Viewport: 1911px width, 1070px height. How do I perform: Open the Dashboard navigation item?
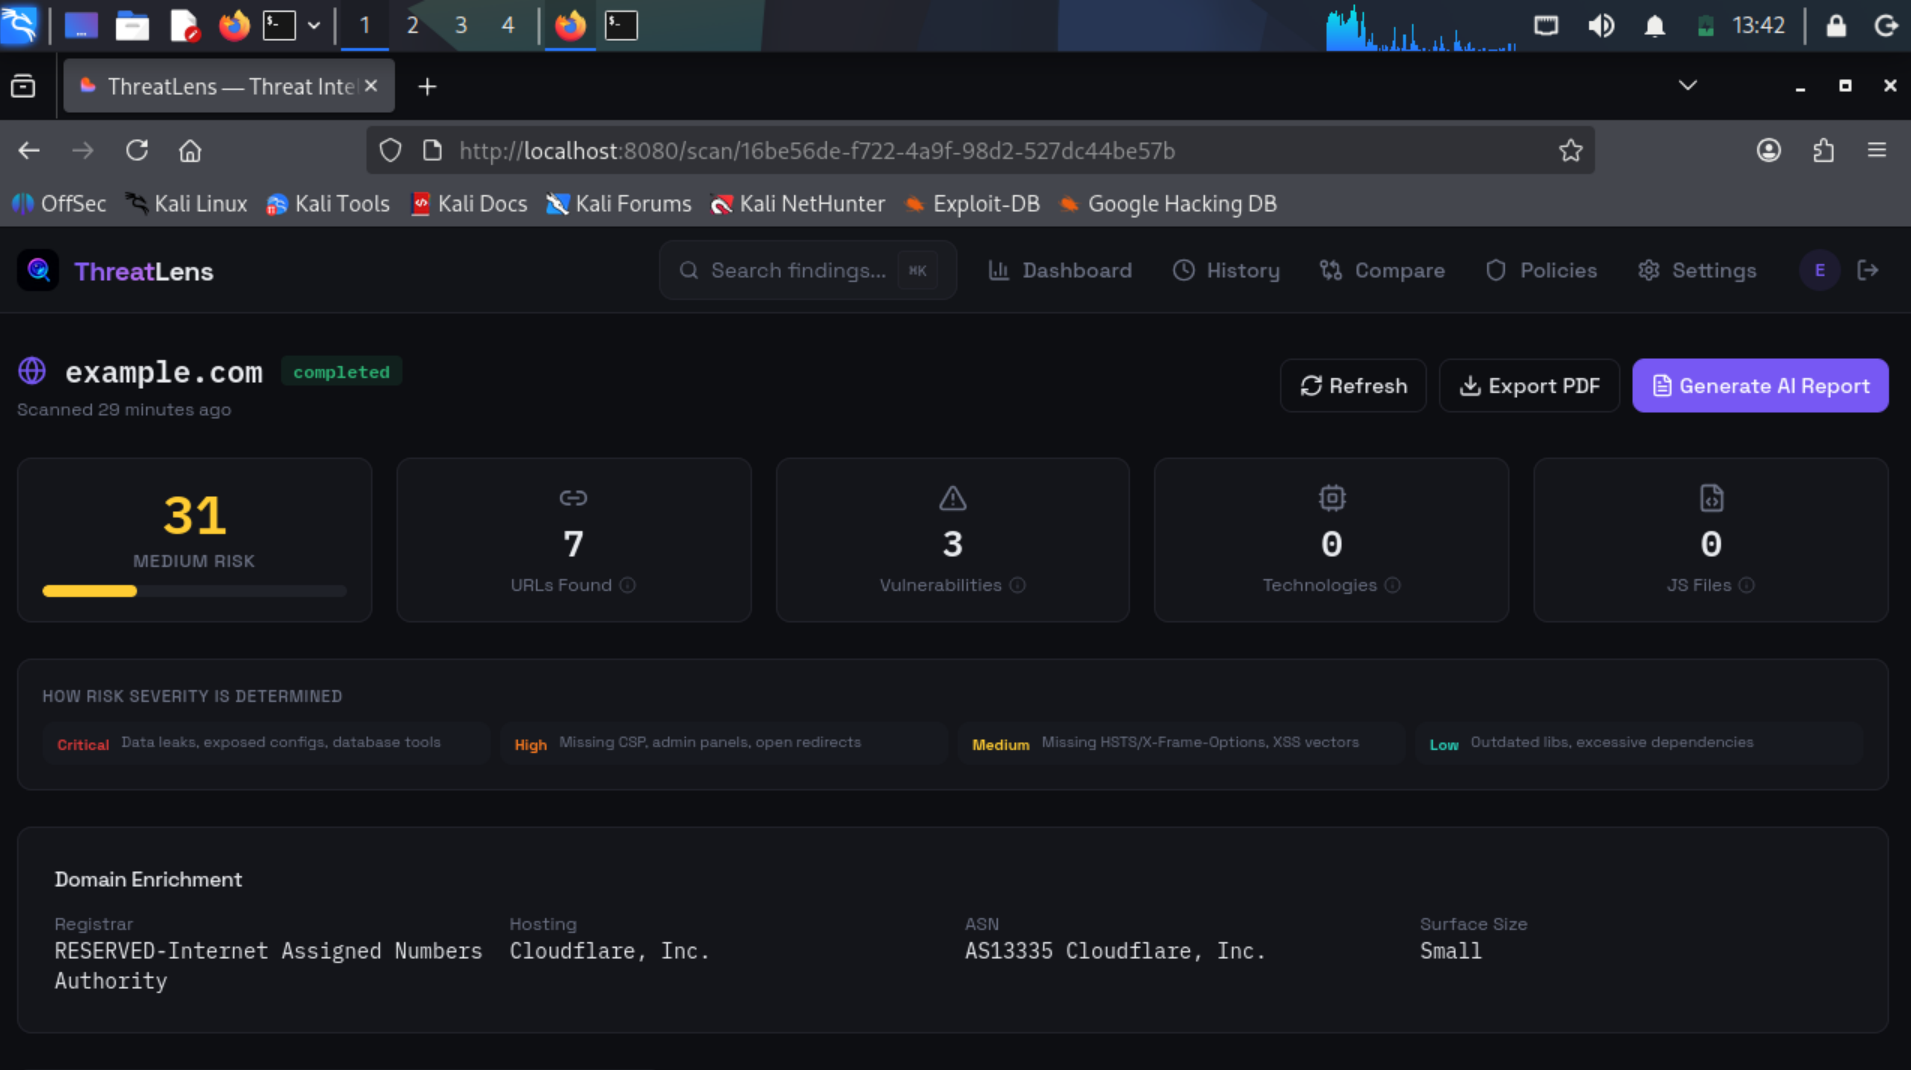tap(1060, 270)
